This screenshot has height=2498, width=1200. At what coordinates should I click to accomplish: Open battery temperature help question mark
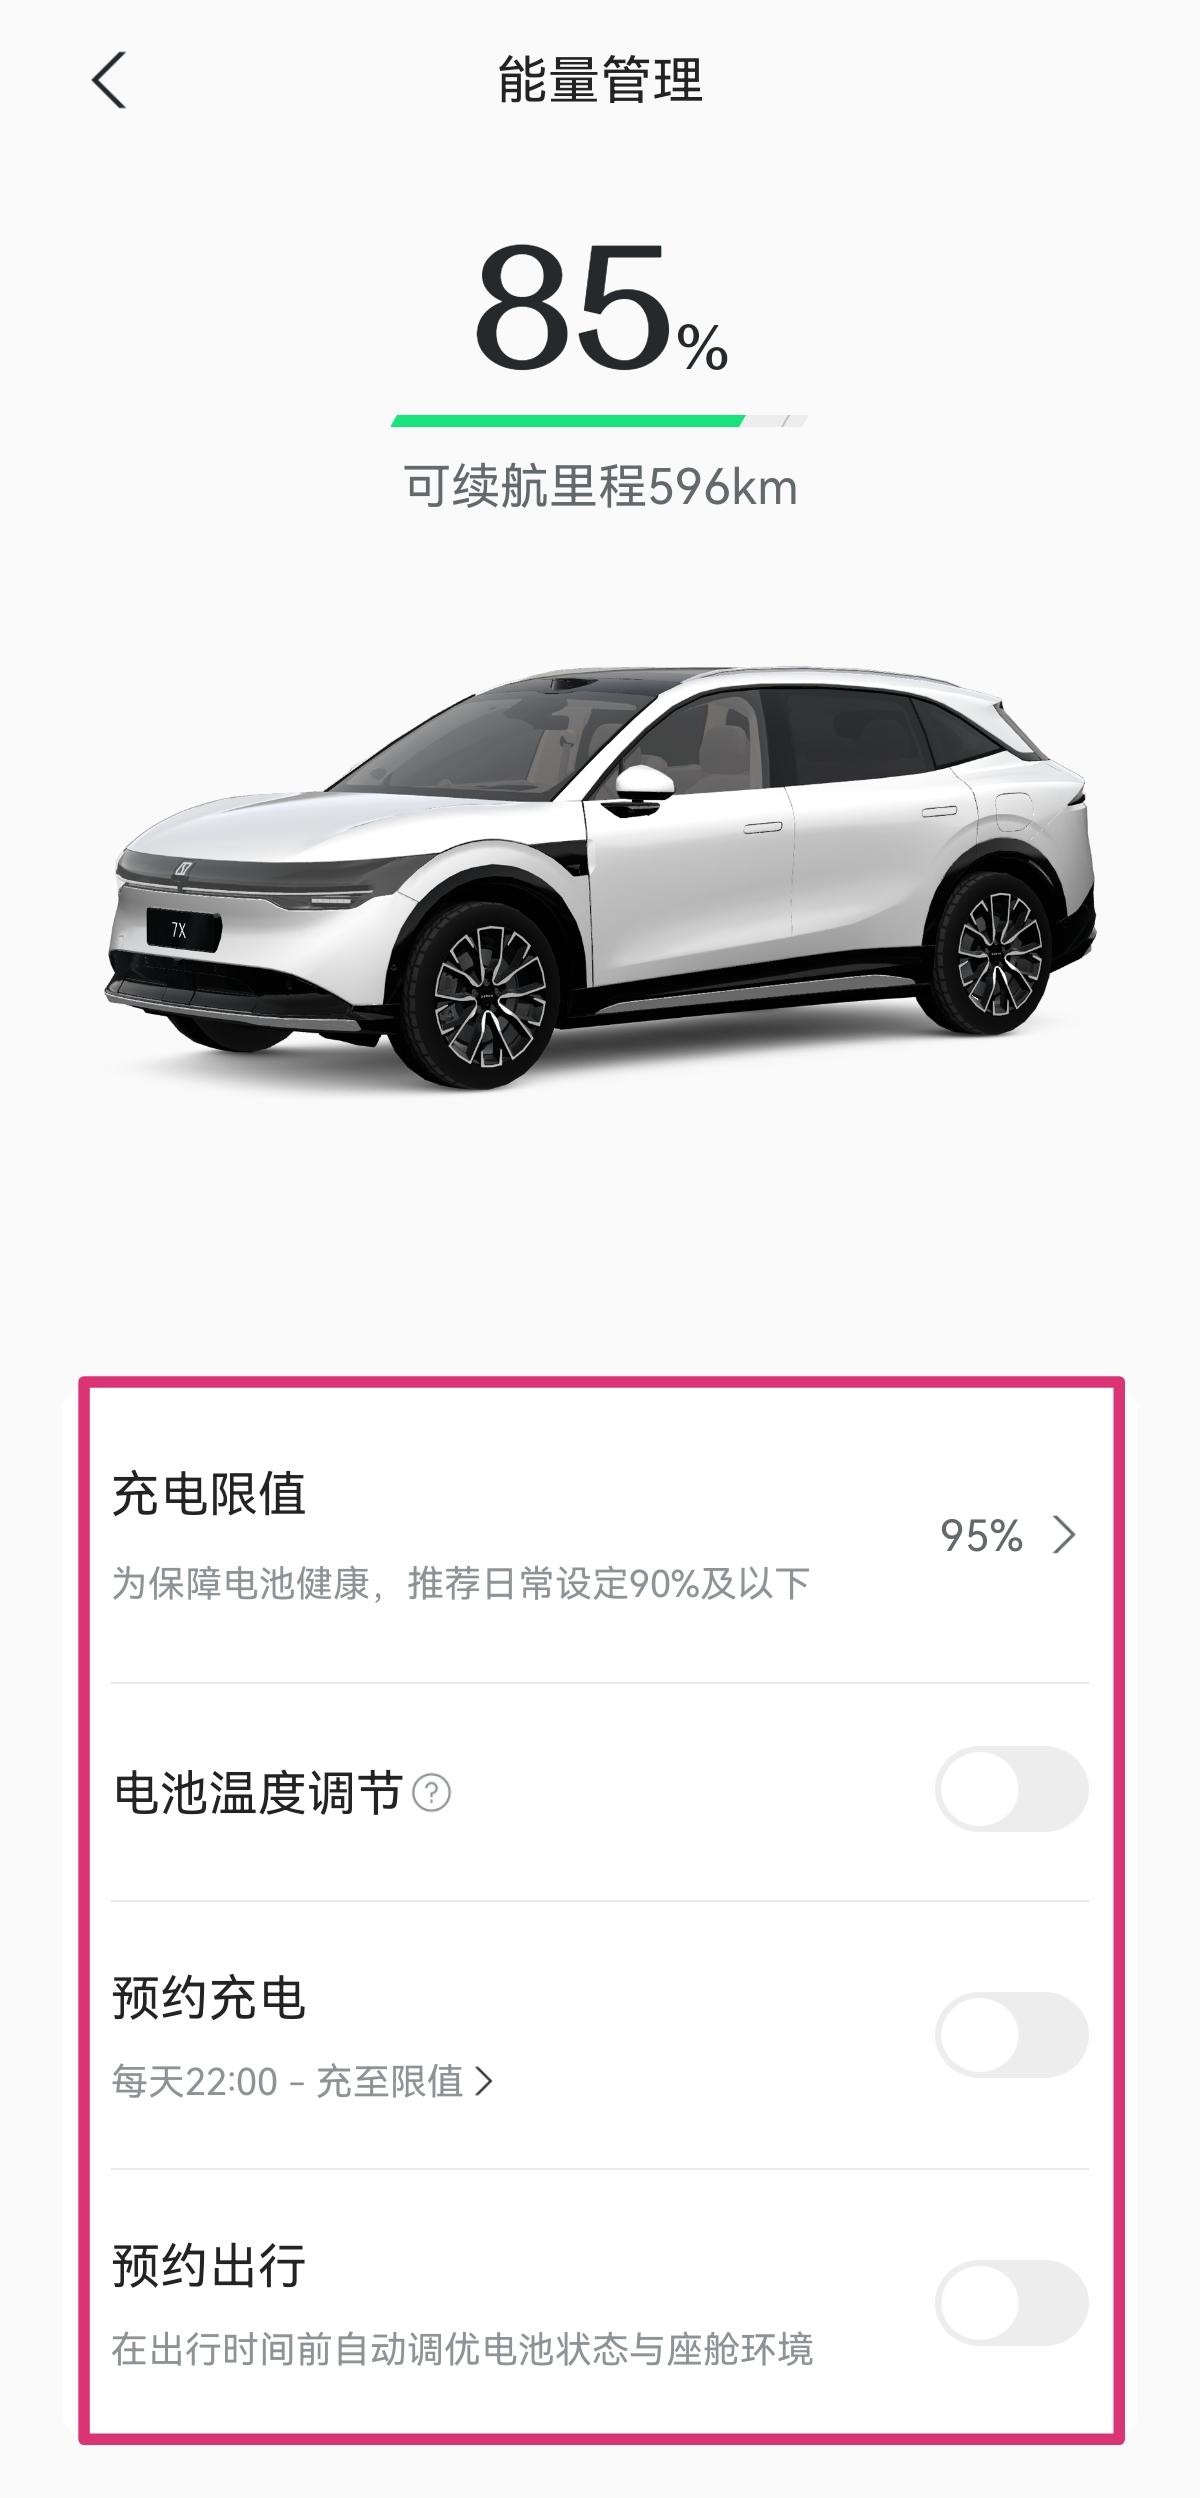pos(432,1793)
